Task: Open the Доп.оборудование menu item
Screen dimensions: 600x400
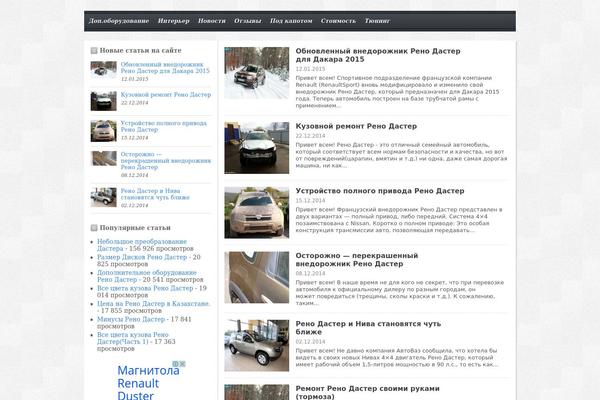Action: coord(119,21)
